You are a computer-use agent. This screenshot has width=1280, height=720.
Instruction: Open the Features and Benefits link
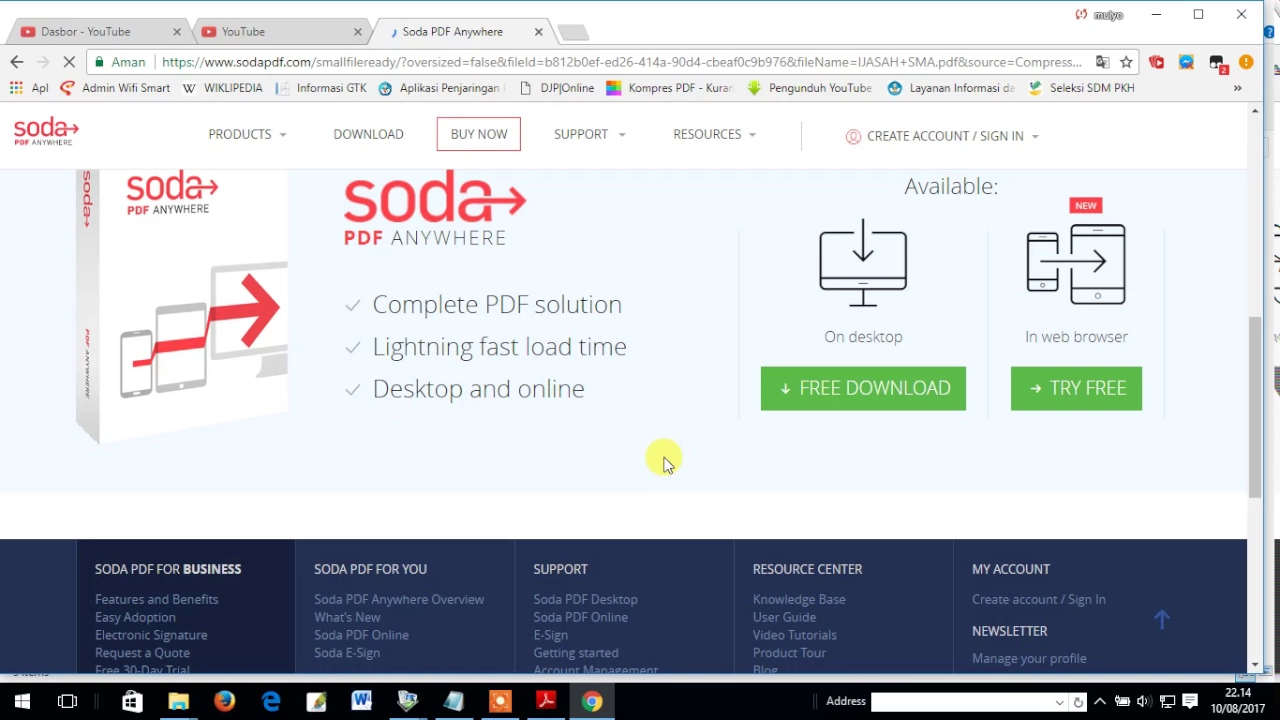tap(156, 599)
